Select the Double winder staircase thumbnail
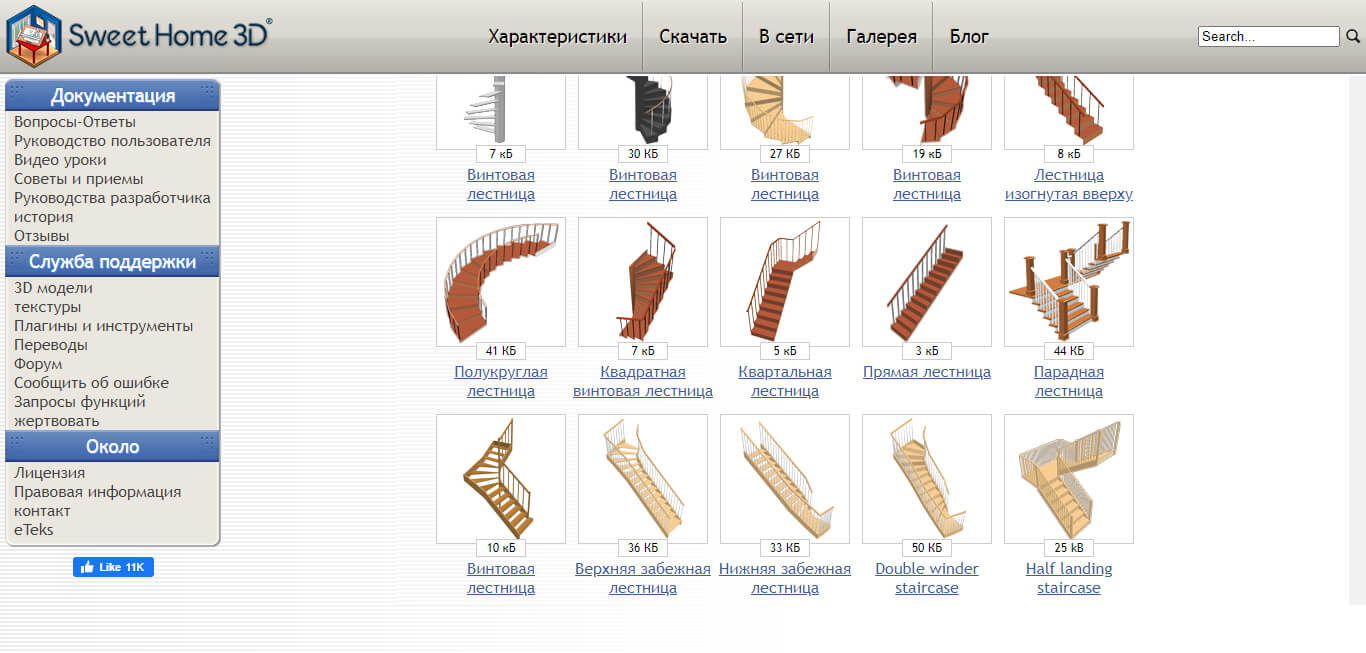 927,479
